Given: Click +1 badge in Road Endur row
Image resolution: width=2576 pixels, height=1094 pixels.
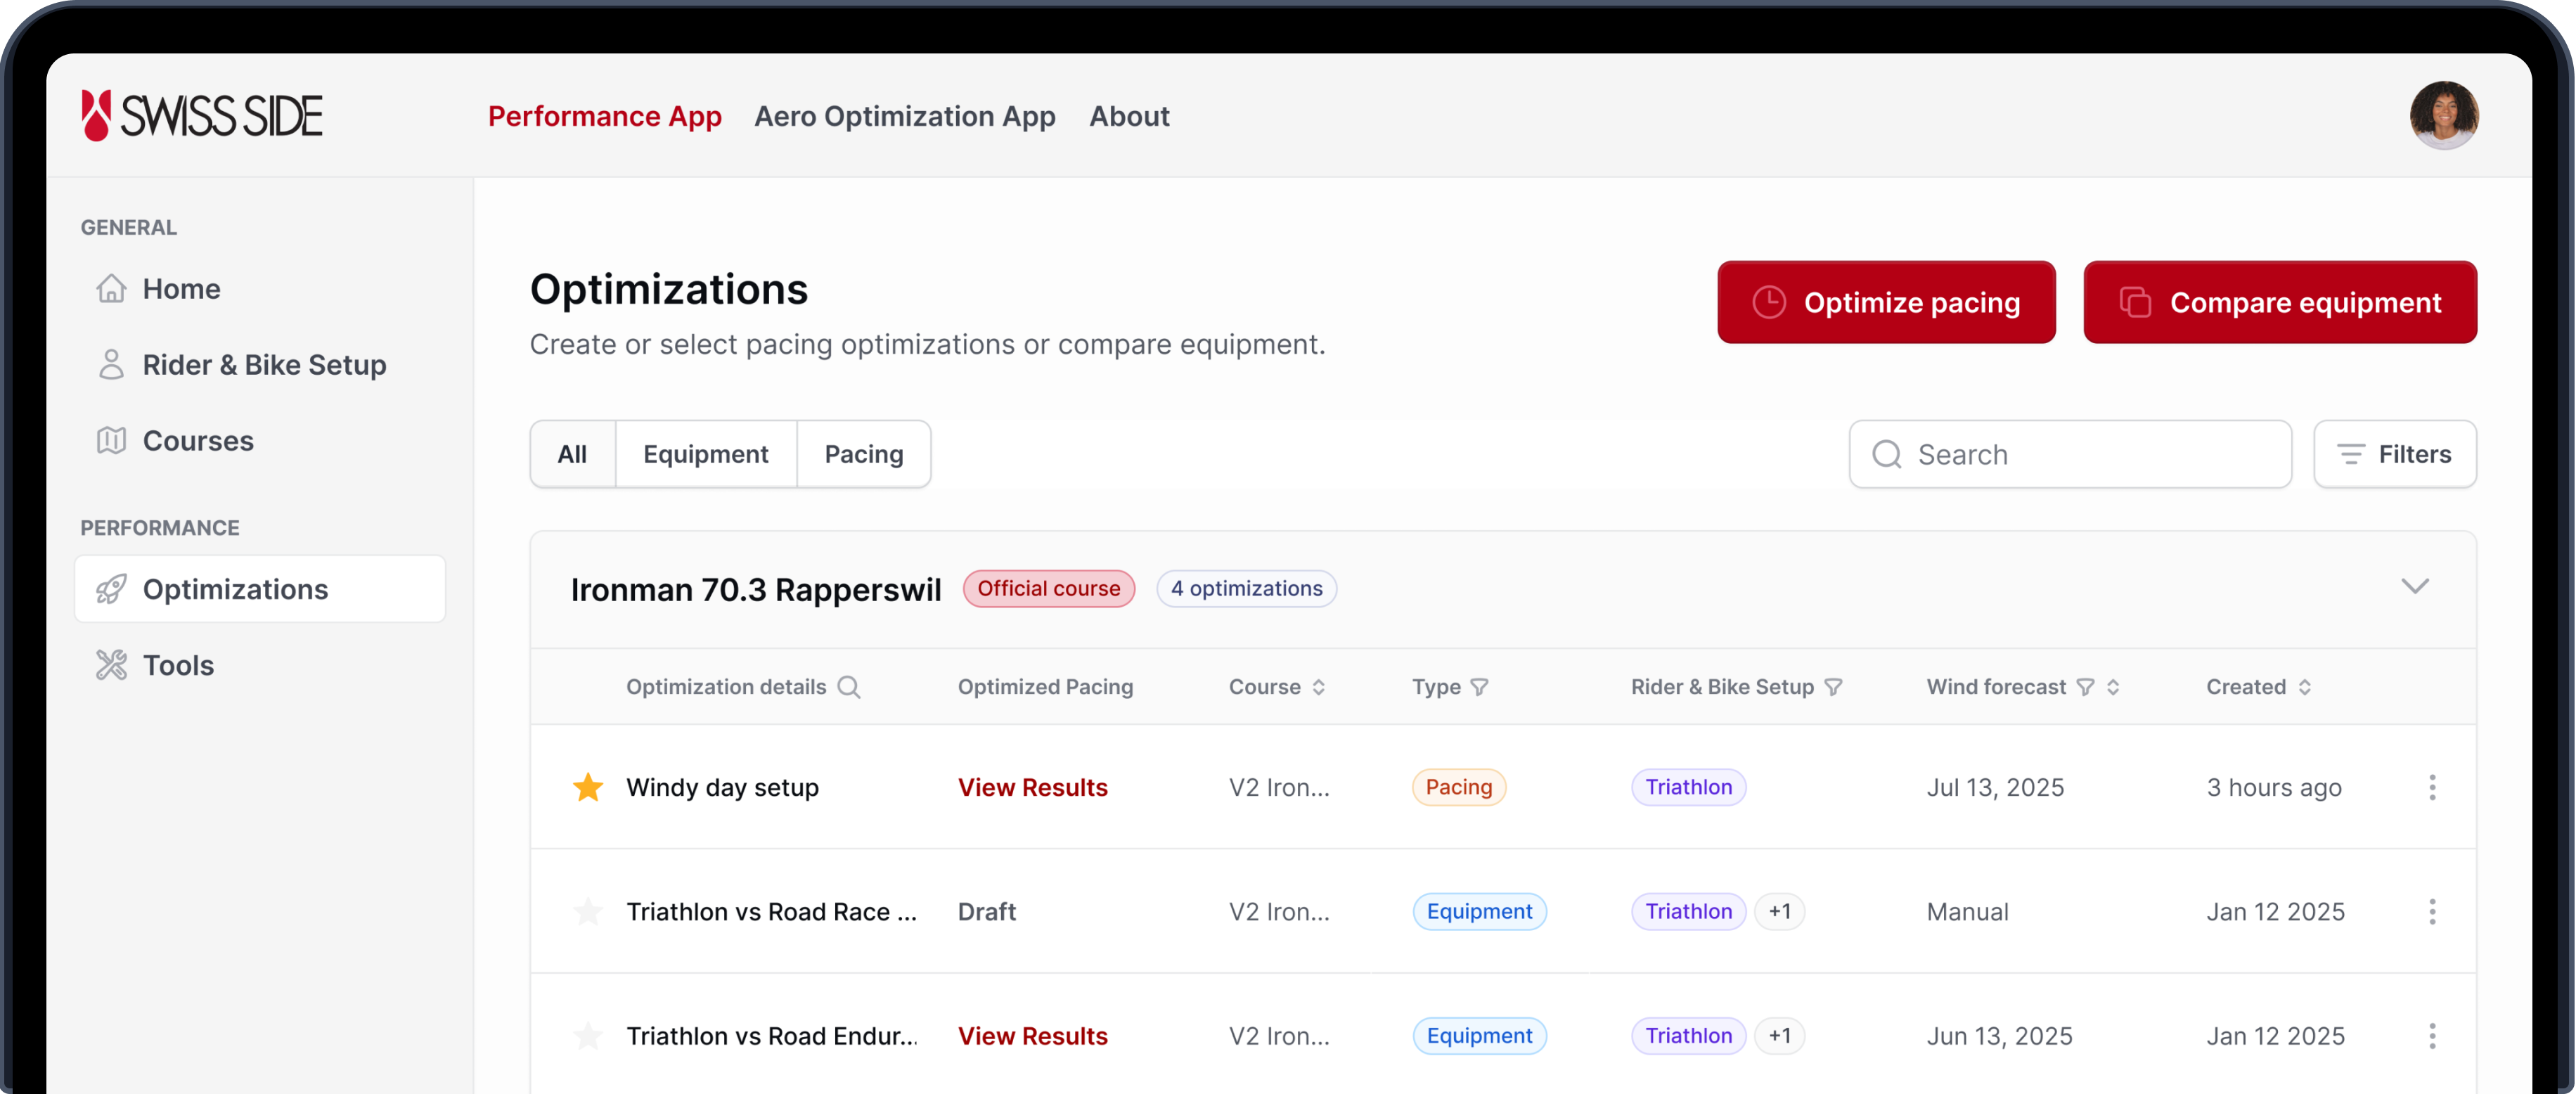Looking at the screenshot, I should point(1780,1035).
